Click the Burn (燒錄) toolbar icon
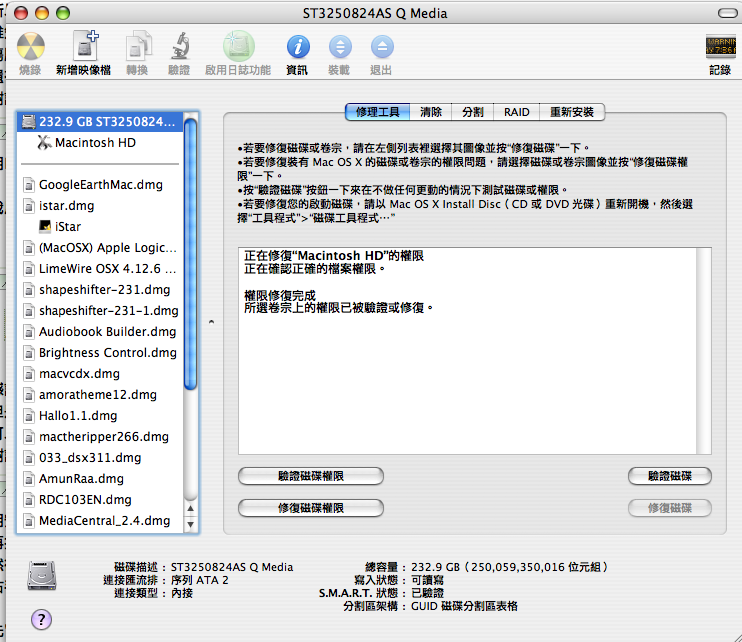The width and height of the screenshot is (742, 642). [x=30, y=47]
